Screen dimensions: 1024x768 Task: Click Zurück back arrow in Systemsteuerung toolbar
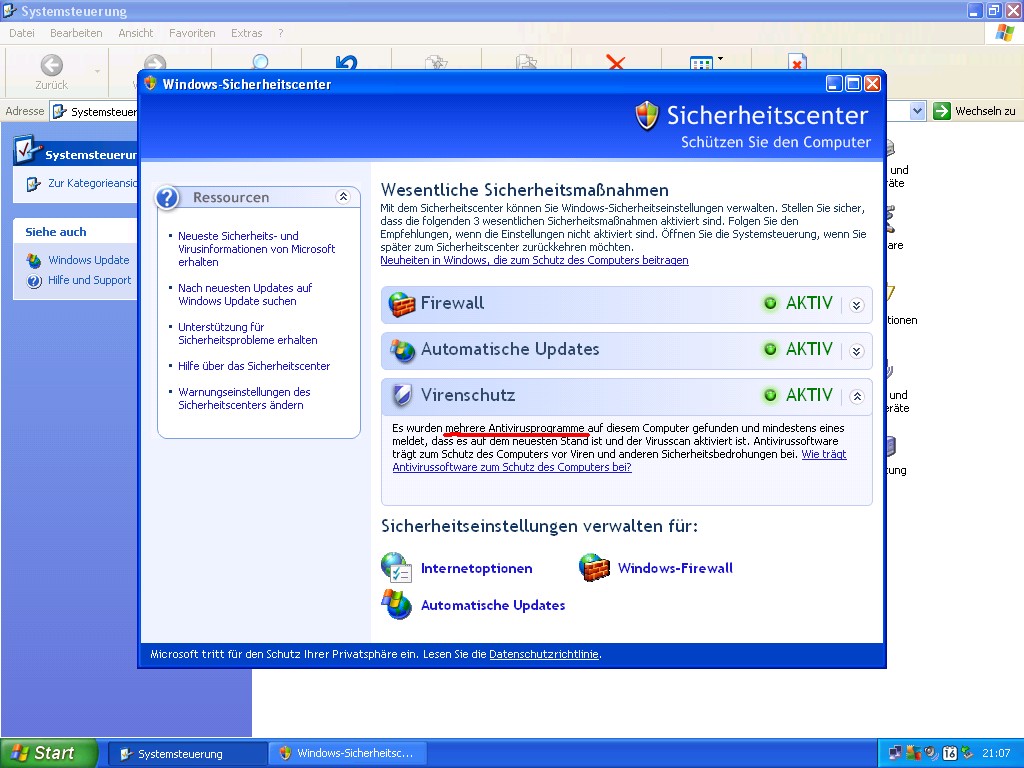52,65
